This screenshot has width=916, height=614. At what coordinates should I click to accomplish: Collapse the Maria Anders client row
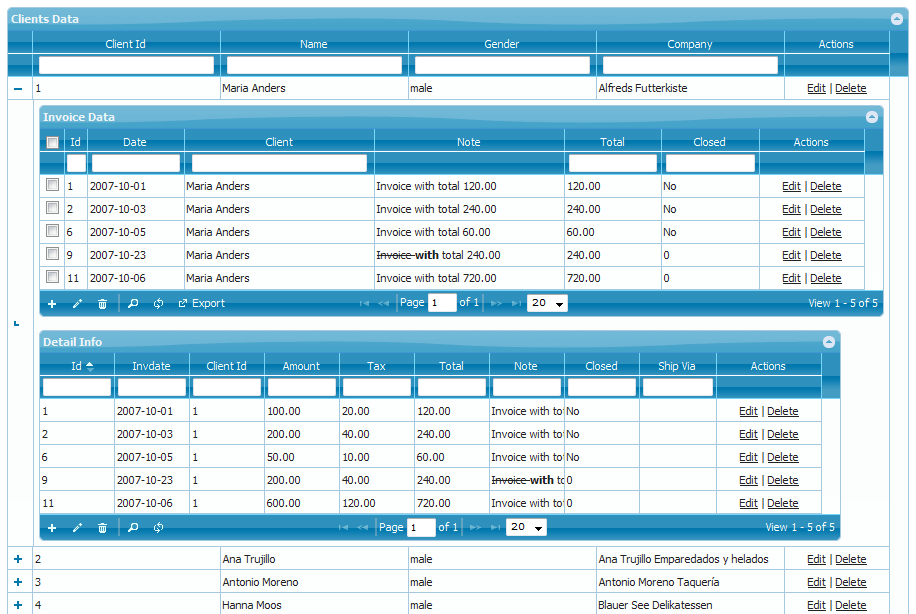(19, 88)
